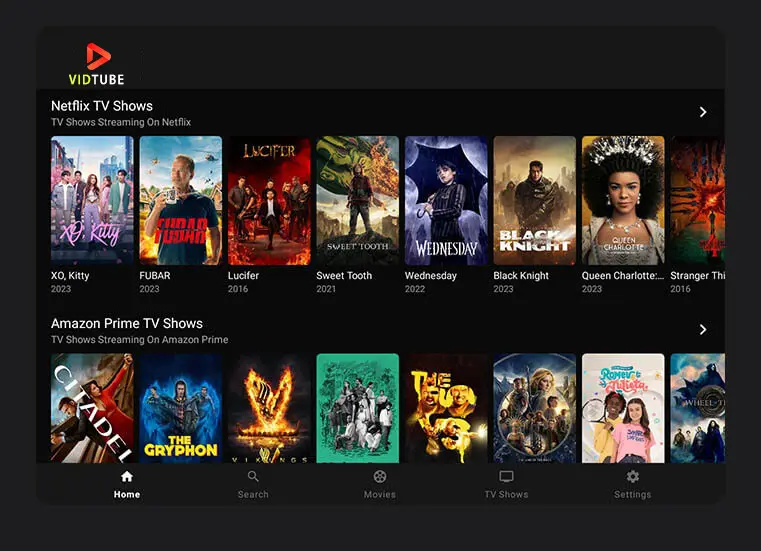Click the 2023 year under FUBAR
This screenshot has width=761, height=551.
tap(149, 289)
